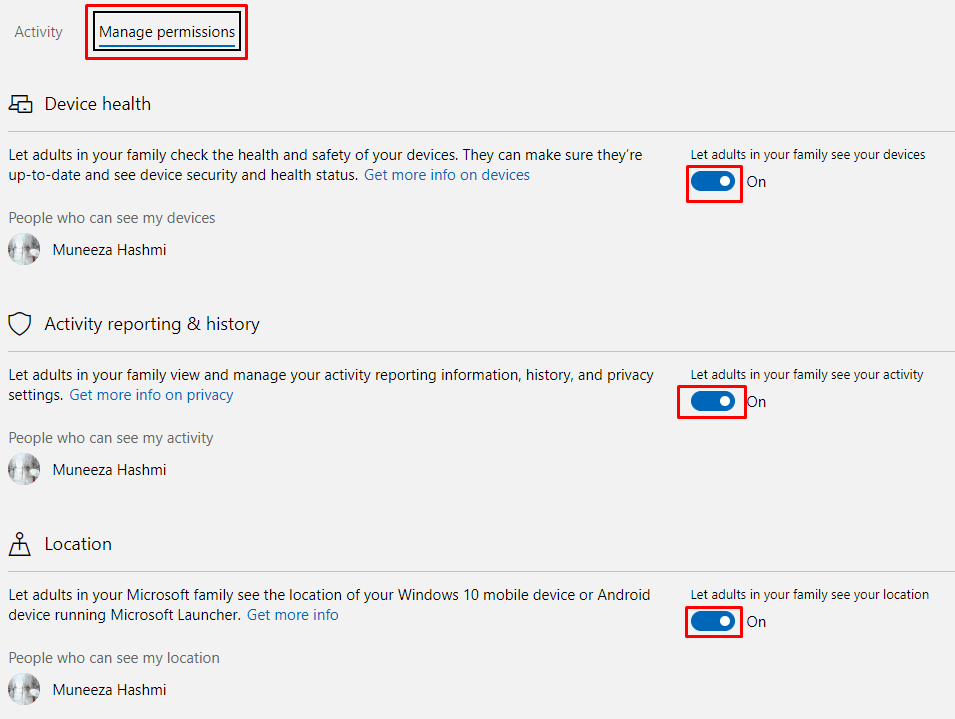Open Get more info link under Location

(292, 615)
